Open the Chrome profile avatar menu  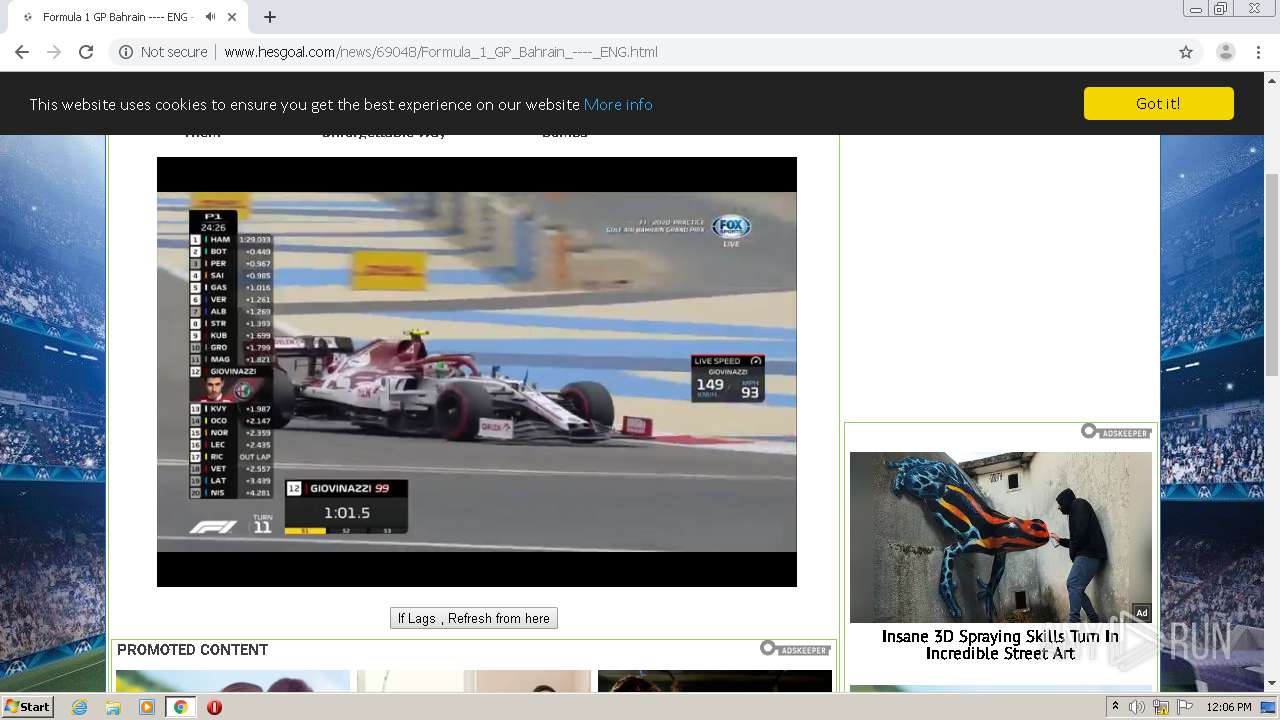tap(1226, 52)
